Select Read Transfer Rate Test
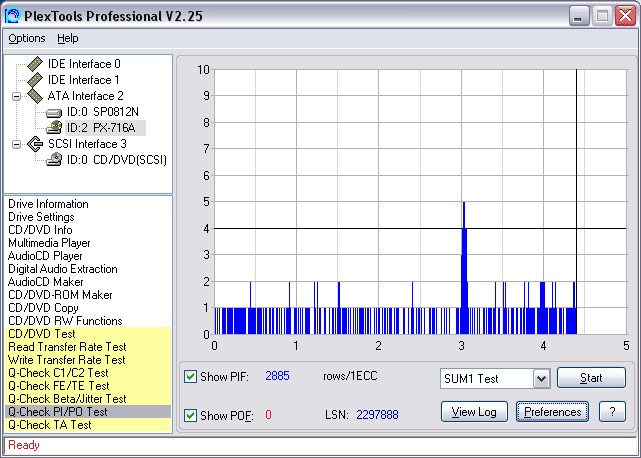641x458 pixels. click(x=88, y=347)
